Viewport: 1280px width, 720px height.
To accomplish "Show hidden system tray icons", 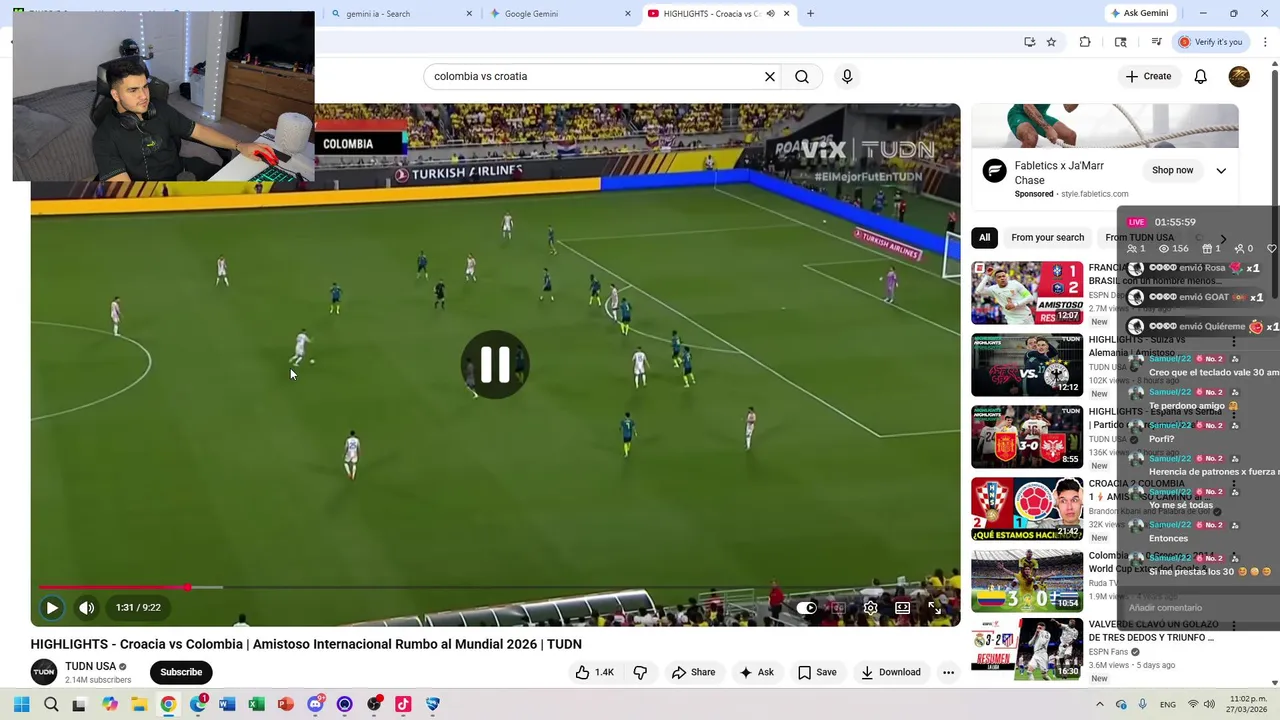I will pyautogui.click(x=1099, y=704).
